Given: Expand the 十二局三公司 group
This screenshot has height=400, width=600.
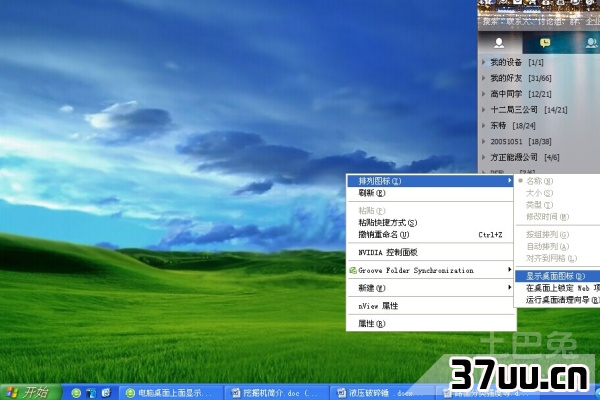Looking at the screenshot, I should 524,110.
